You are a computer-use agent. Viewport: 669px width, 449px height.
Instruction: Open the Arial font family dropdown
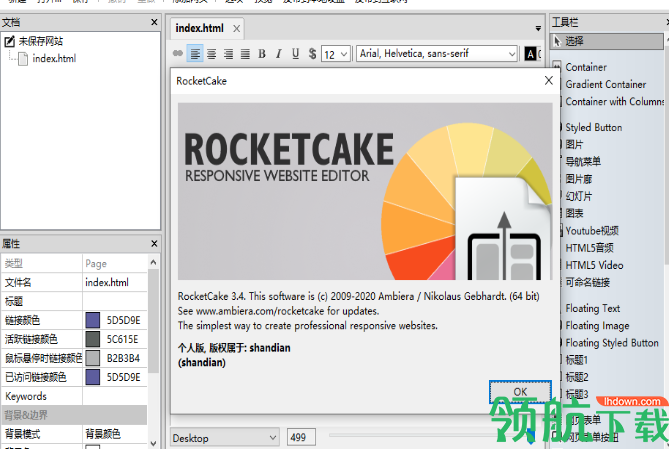[x=437, y=54]
